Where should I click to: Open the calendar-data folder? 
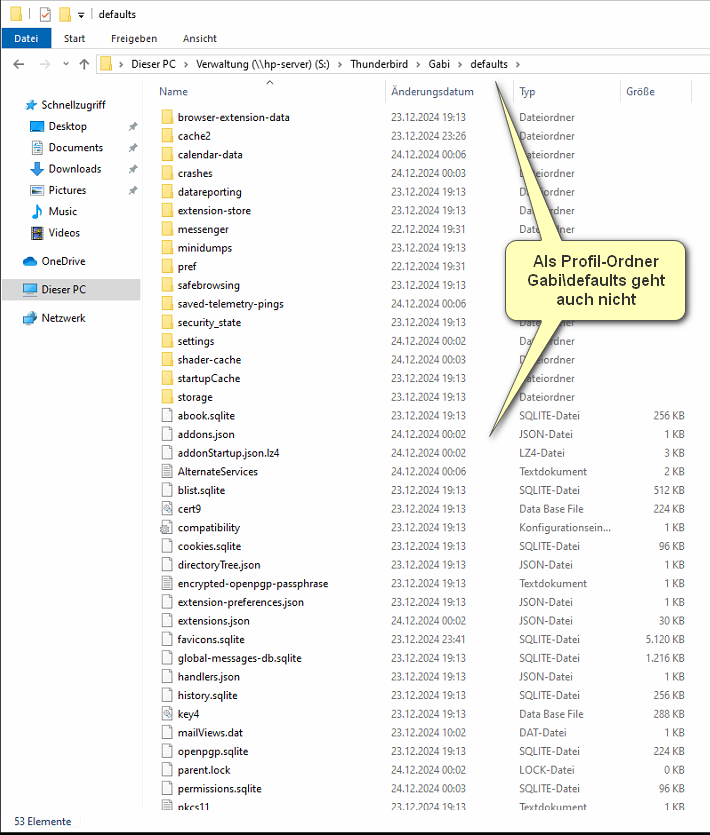click(x=209, y=155)
